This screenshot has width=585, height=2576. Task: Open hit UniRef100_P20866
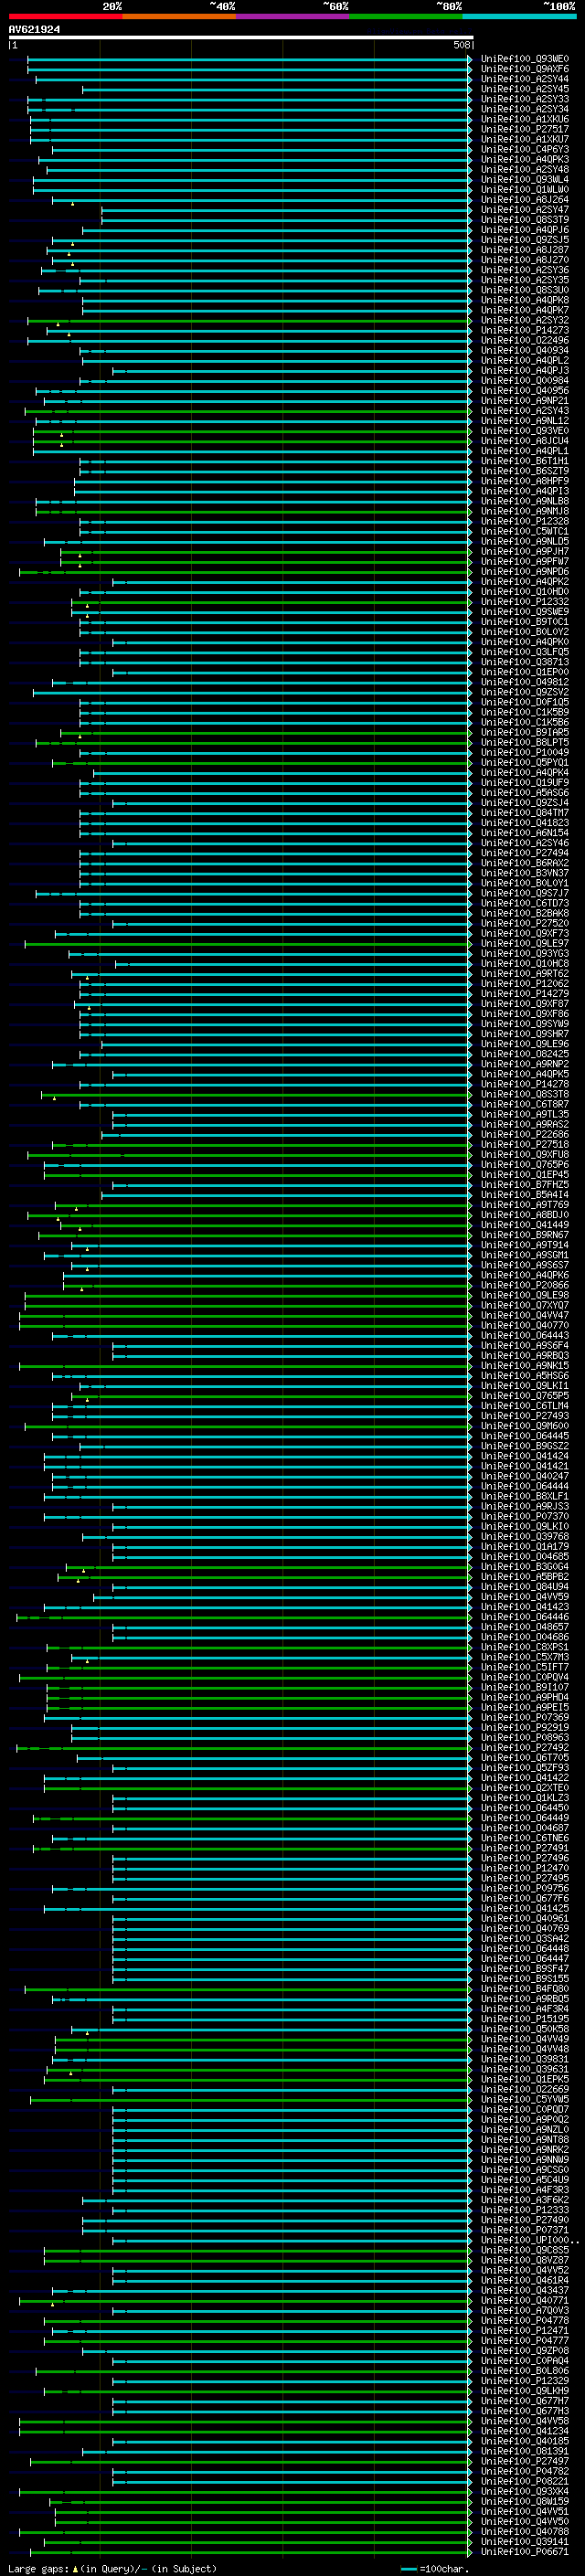click(x=525, y=1285)
